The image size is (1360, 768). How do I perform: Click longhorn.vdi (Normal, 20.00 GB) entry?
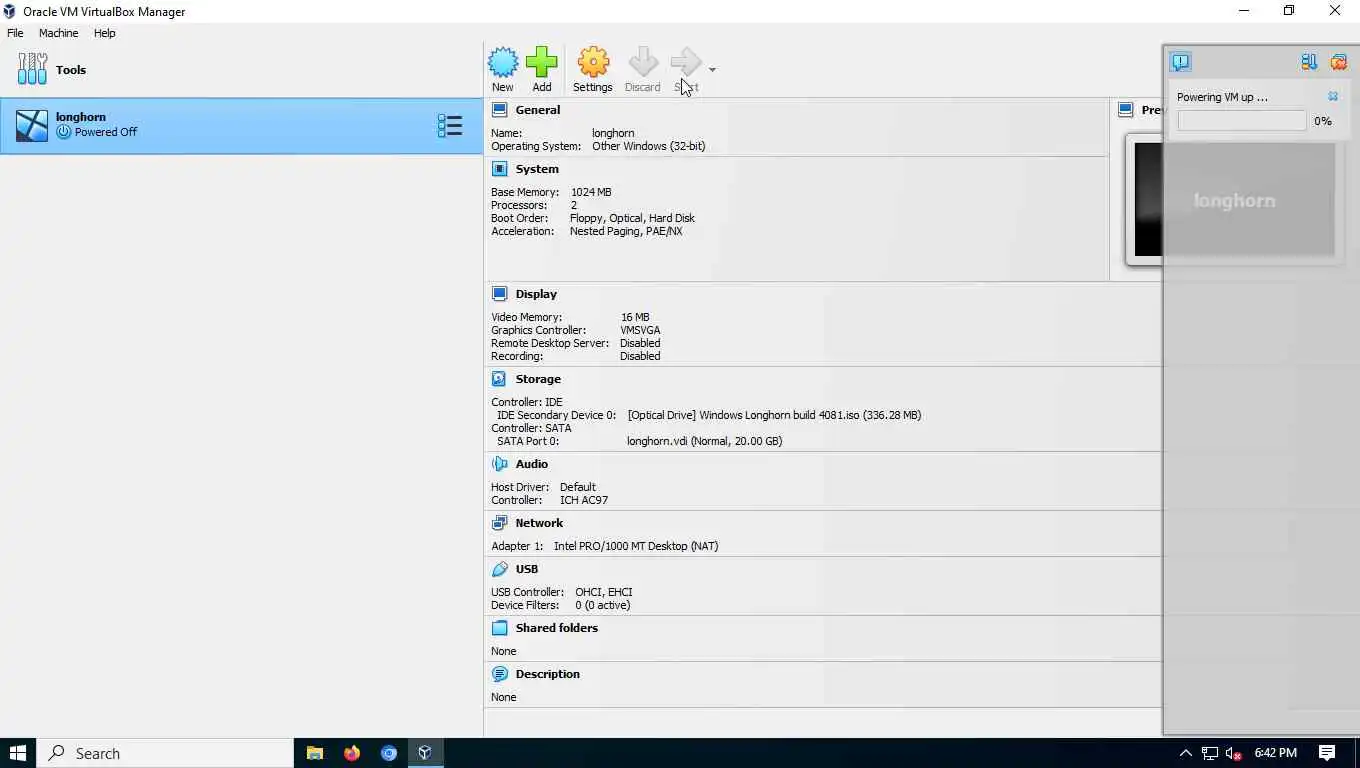pos(705,441)
